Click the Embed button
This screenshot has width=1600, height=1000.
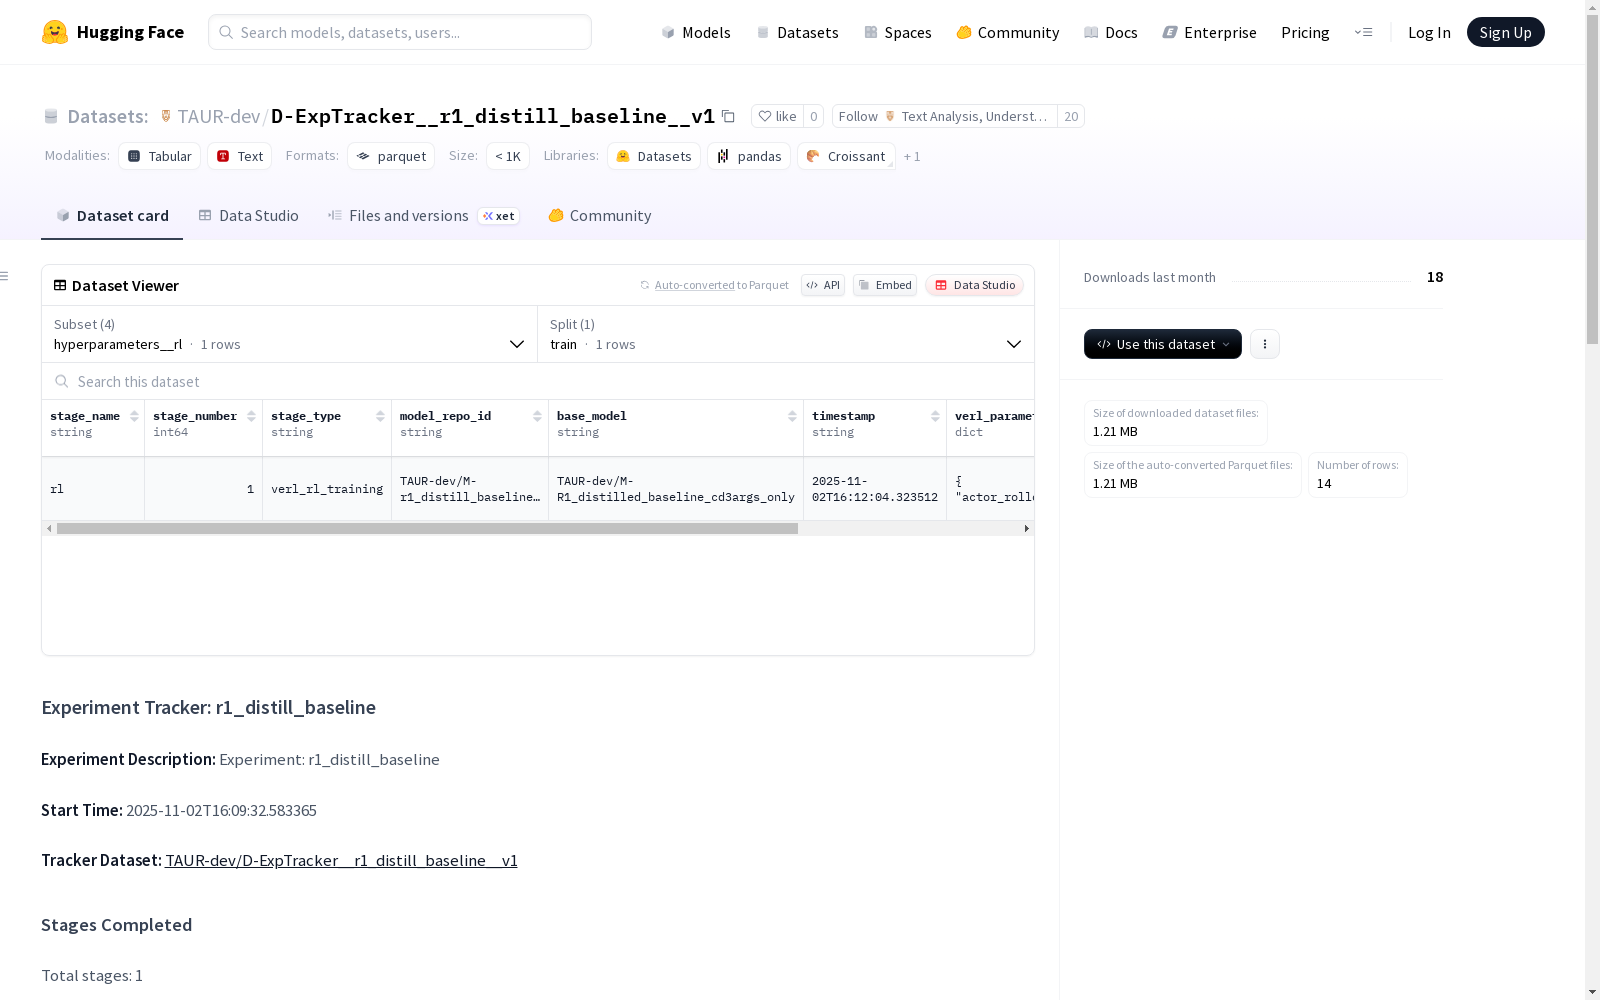(x=885, y=285)
